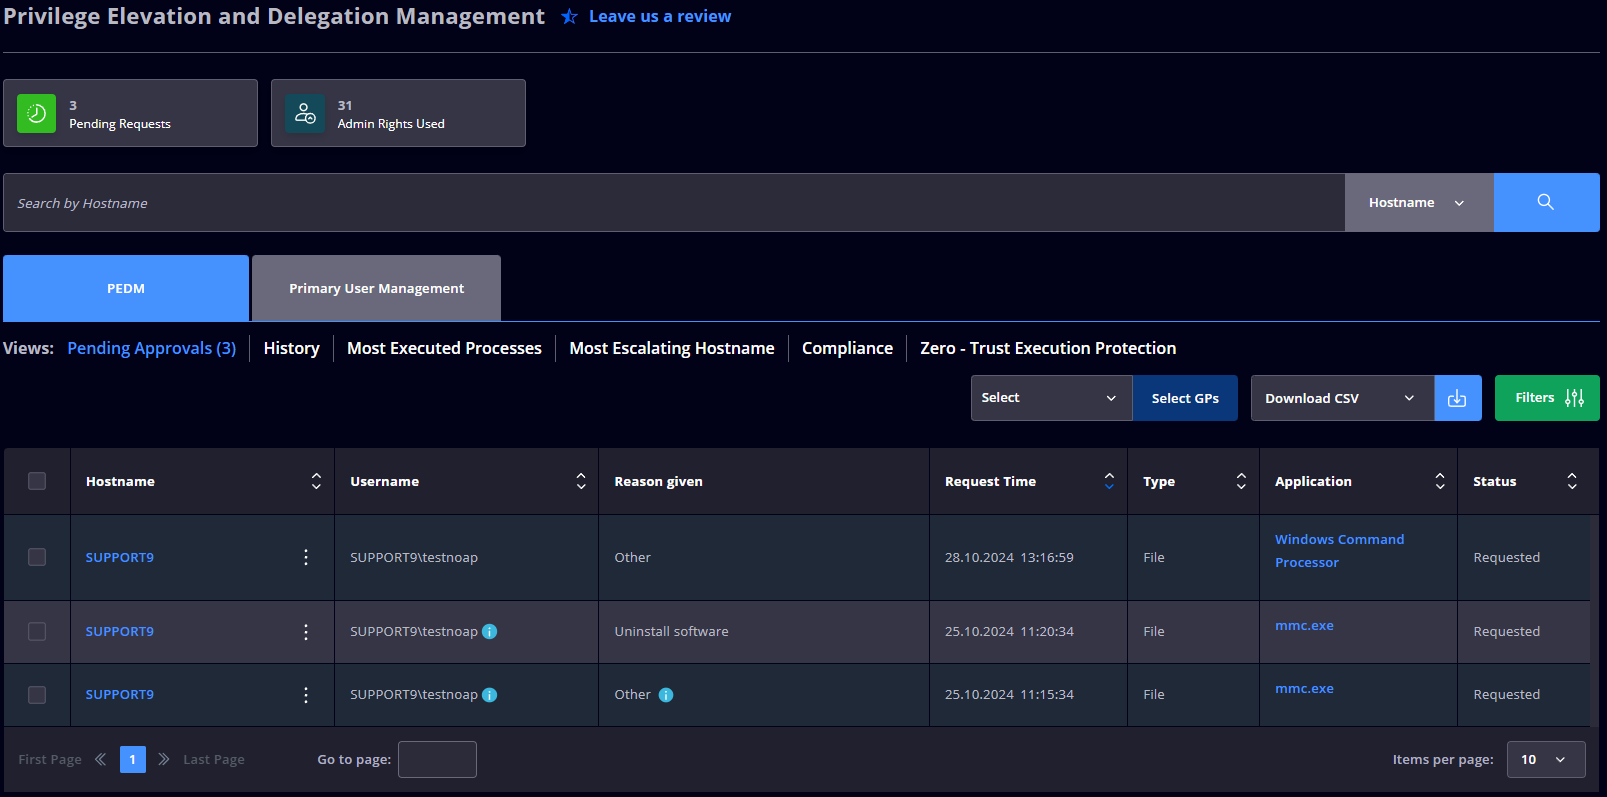
Task: Click the Admin Rights Used user icon
Action: (305, 114)
